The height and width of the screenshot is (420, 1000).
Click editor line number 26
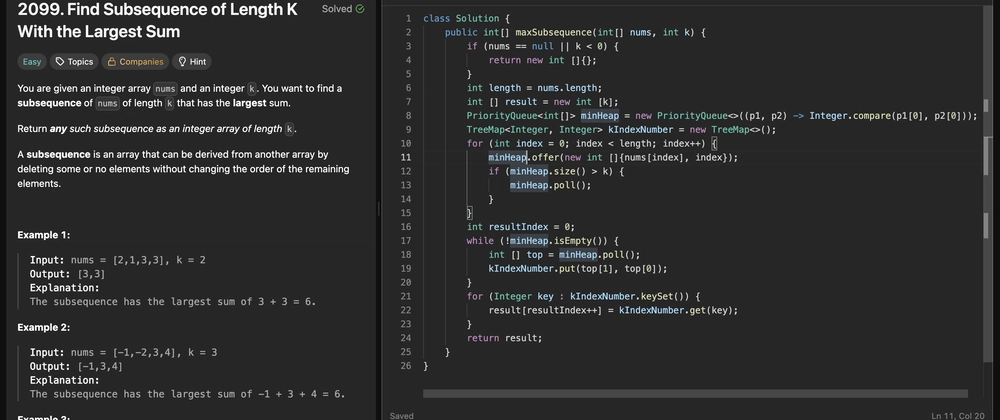point(406,366)
